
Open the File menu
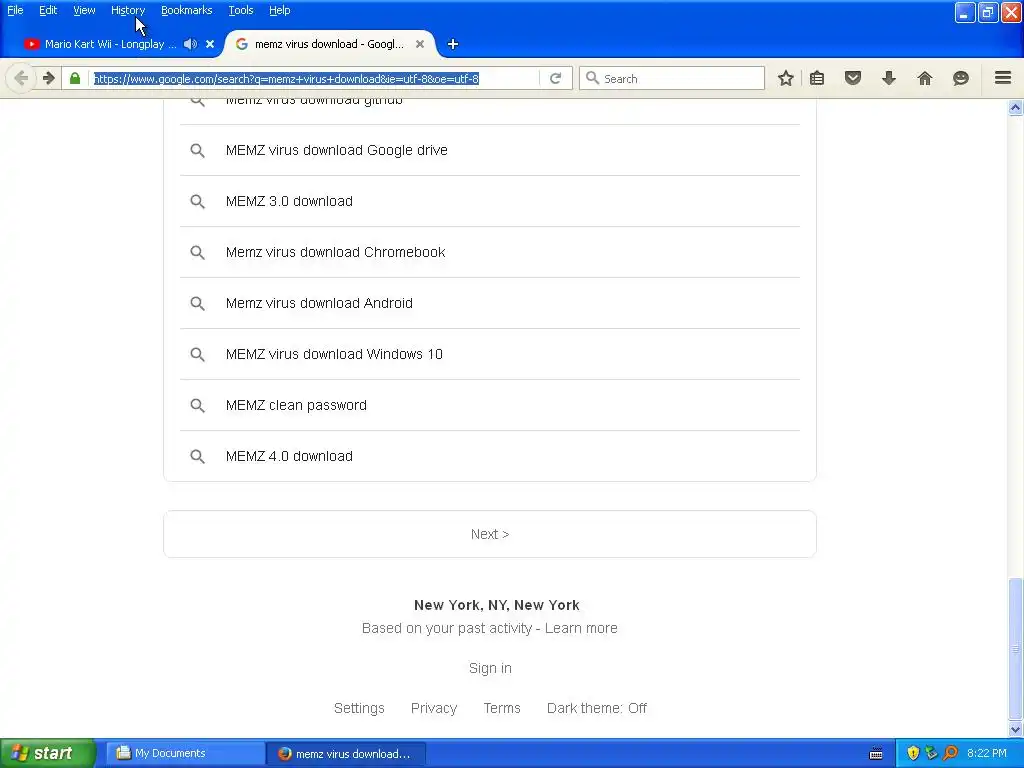[x=15, y=10]
